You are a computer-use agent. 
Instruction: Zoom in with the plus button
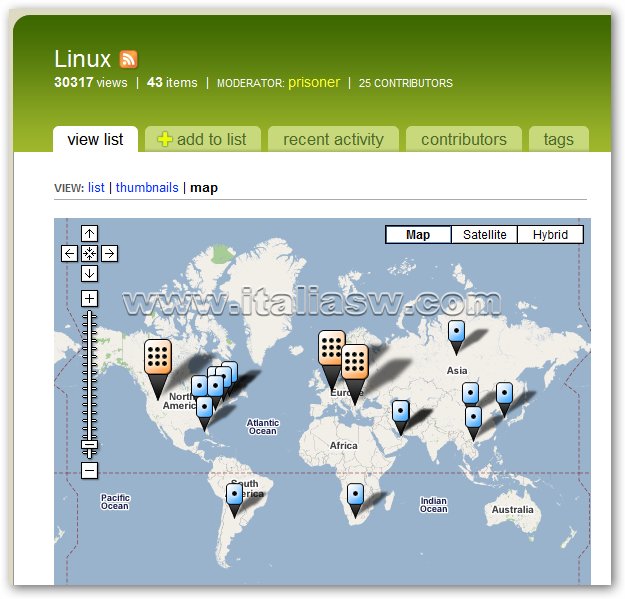pos(89,299)
